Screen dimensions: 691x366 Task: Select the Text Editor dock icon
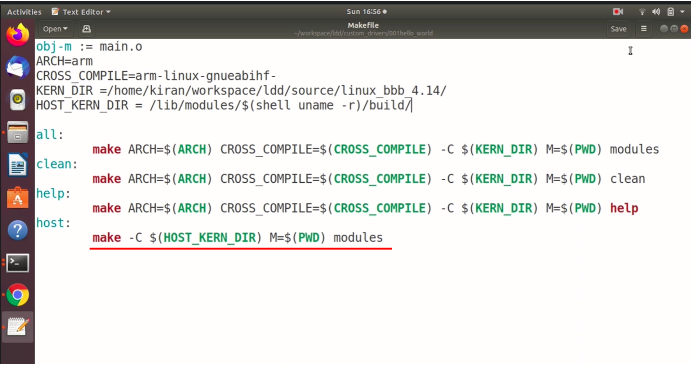18,327
